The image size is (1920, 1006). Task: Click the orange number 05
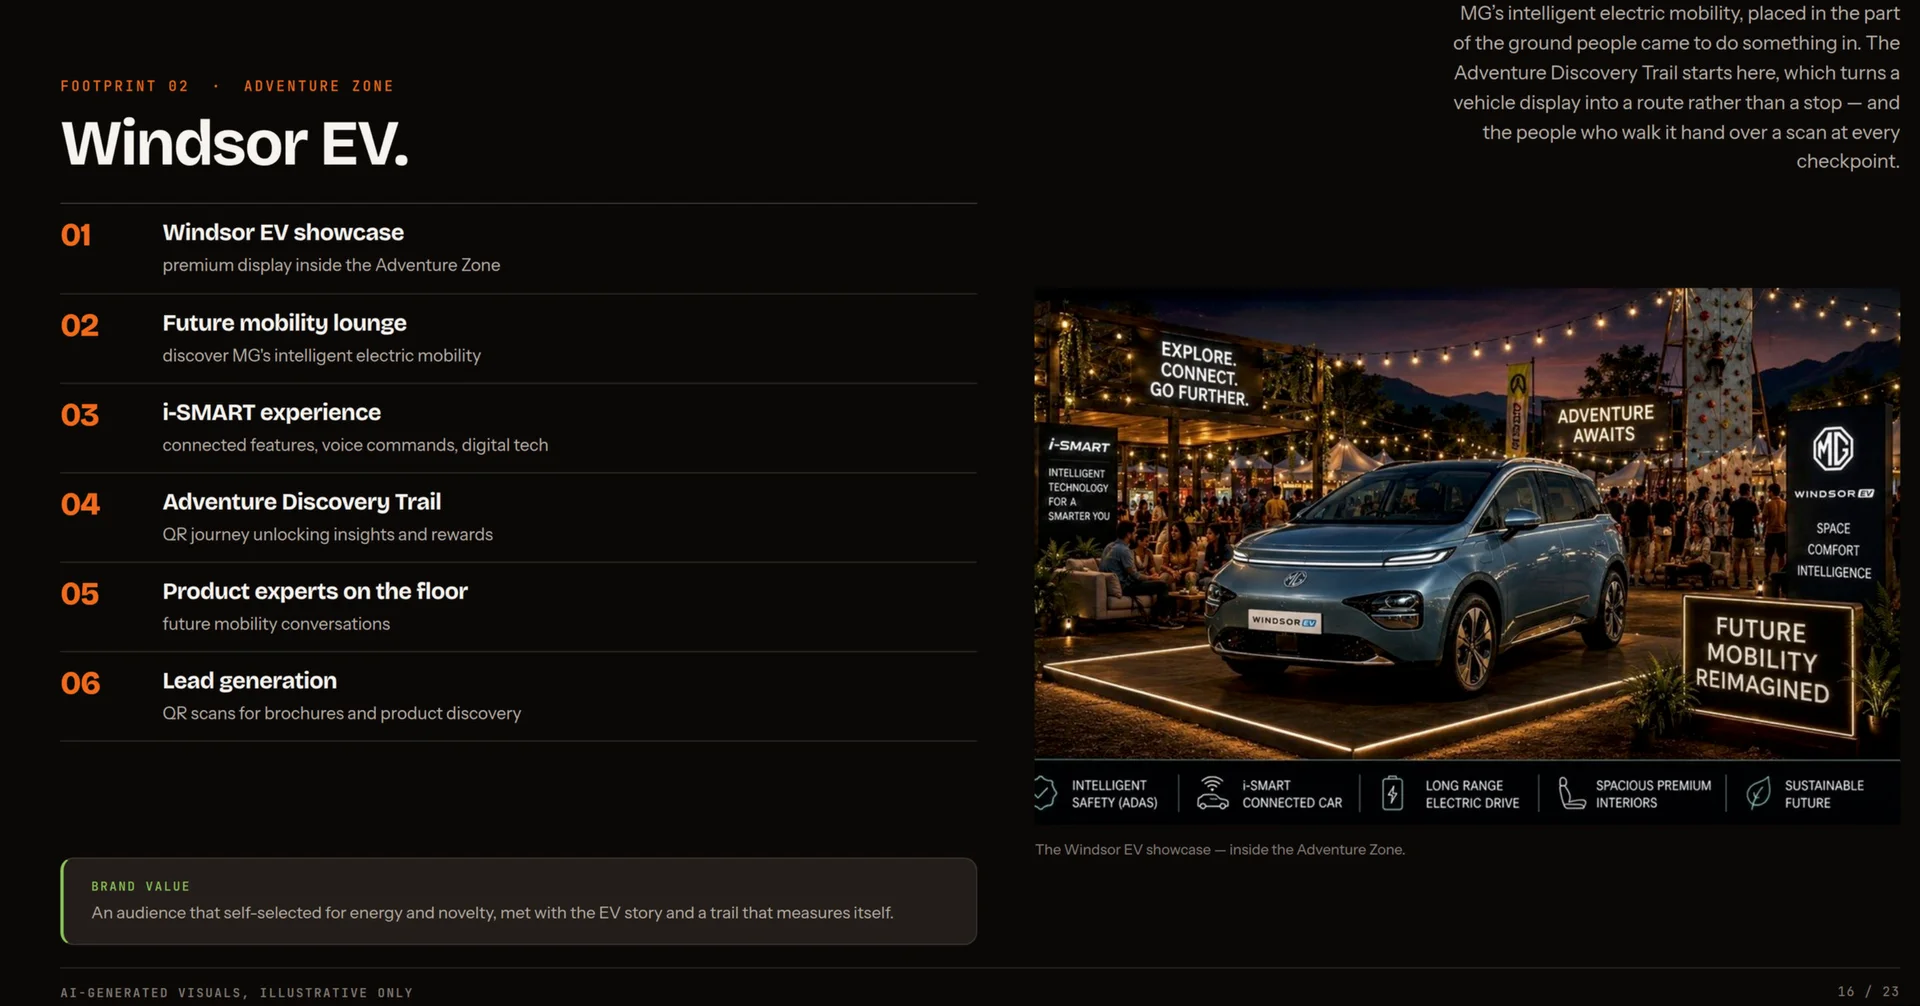tap(80, 594)
